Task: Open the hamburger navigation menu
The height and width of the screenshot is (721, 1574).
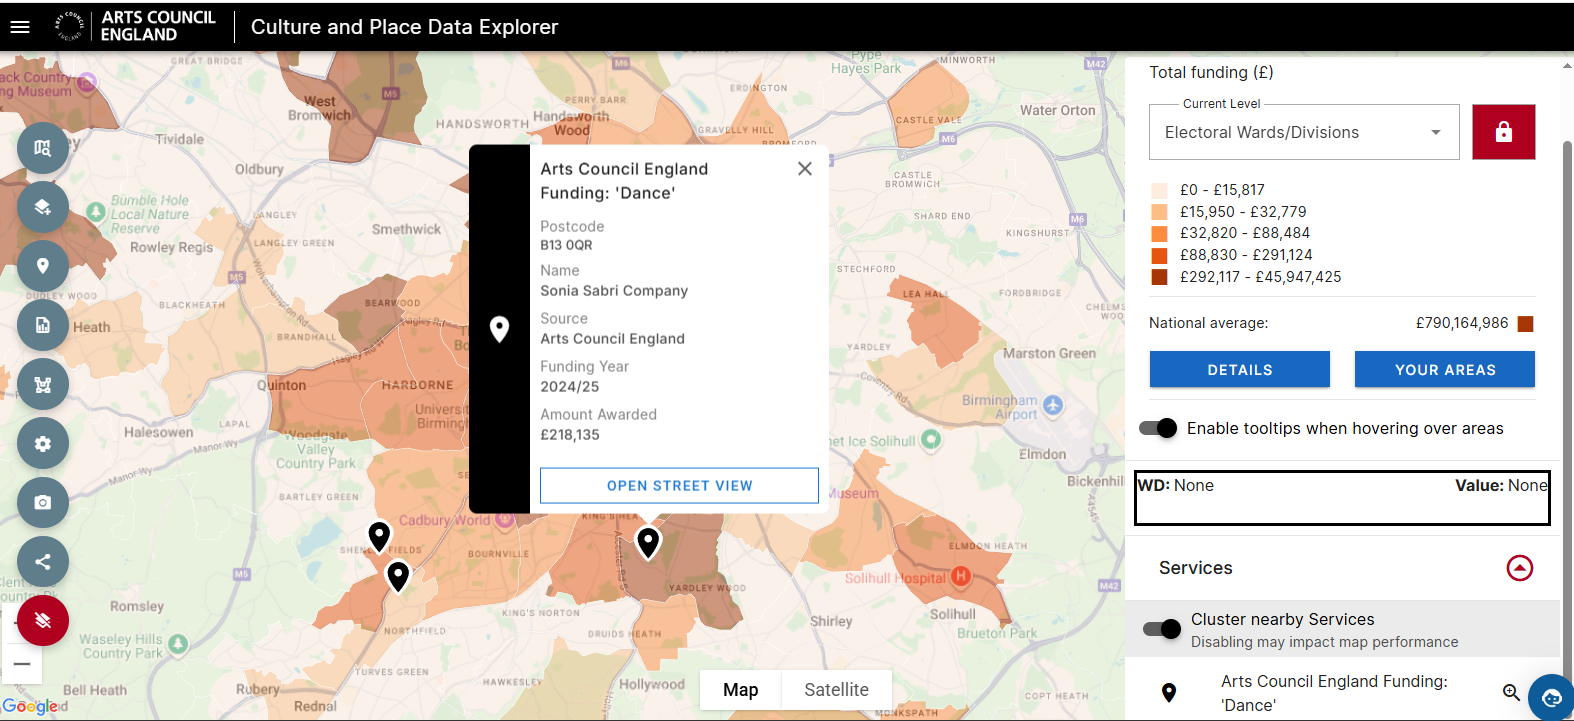Action: coord(20,27)
